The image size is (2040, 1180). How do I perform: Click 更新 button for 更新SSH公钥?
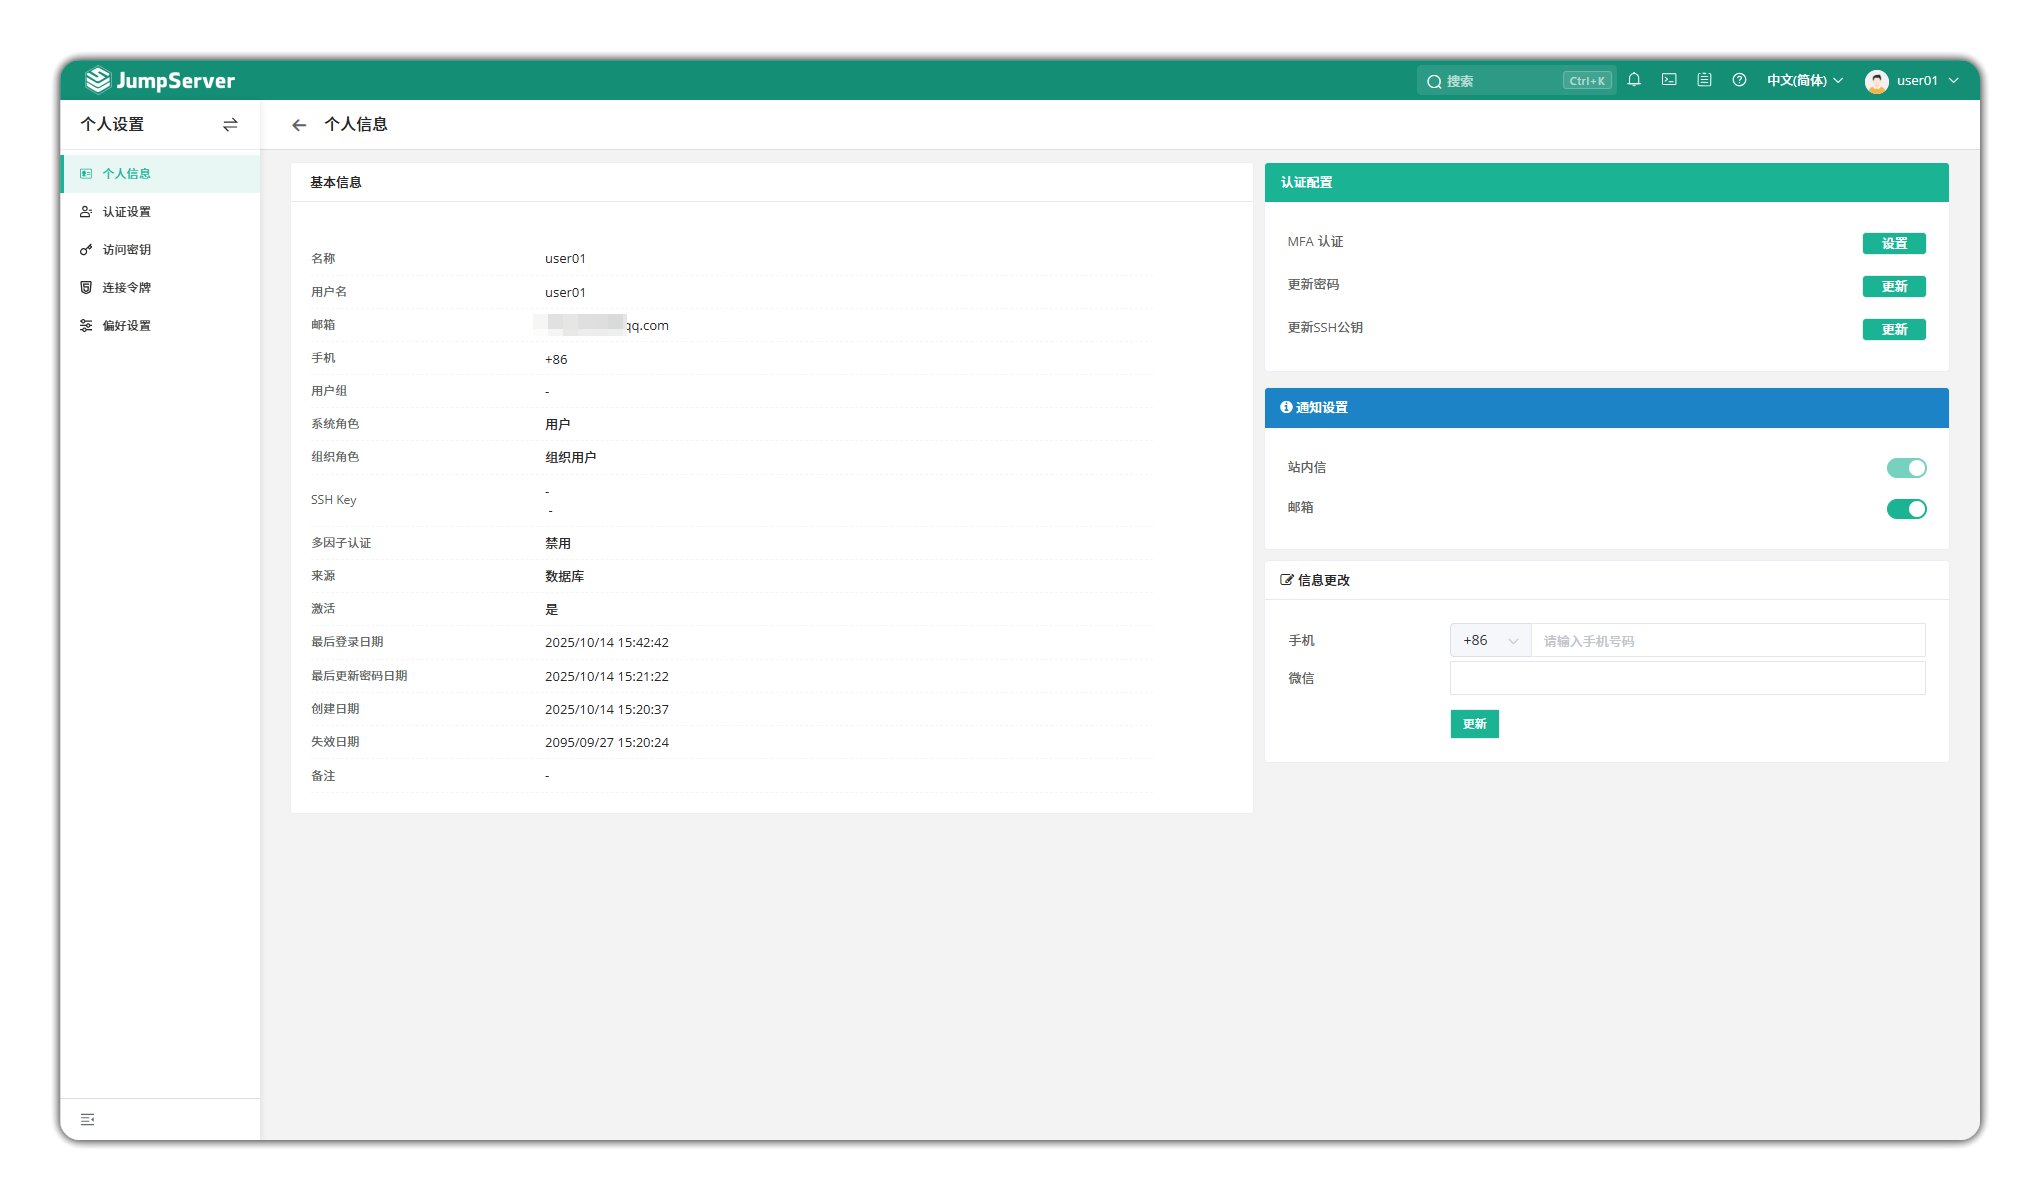[x=1894, y=329]
